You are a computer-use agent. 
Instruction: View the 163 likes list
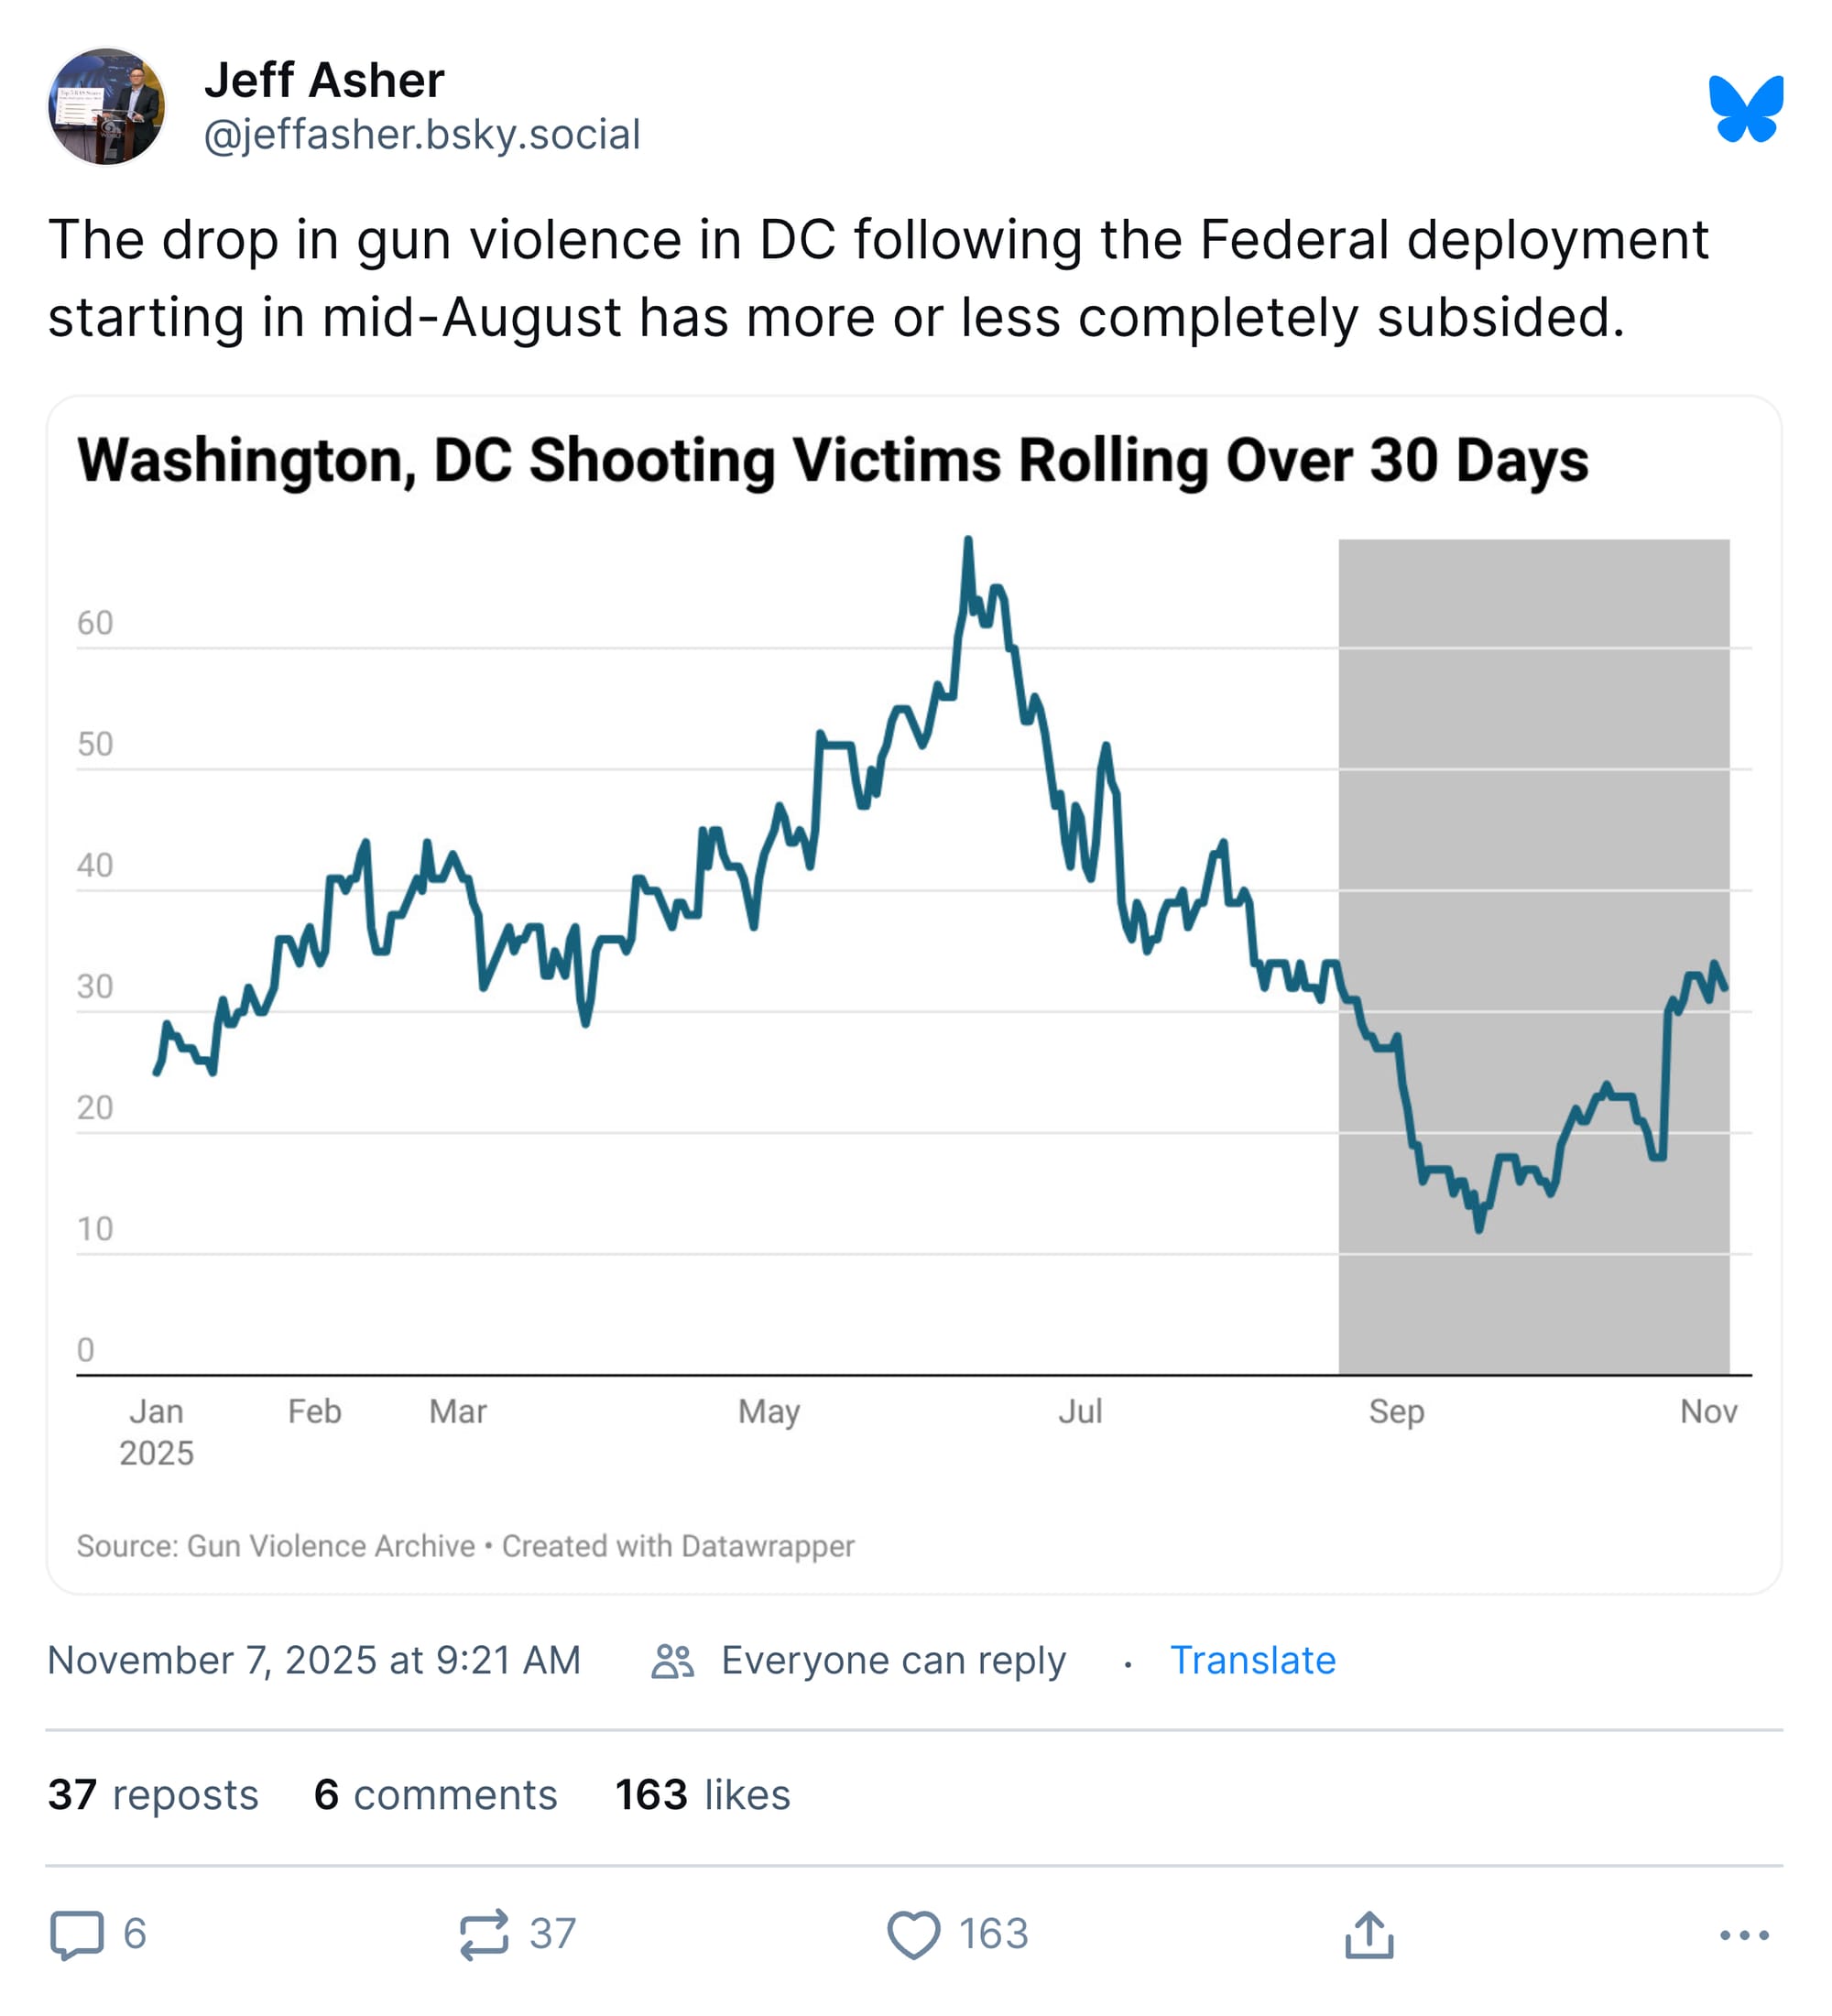click(702, 1795)
